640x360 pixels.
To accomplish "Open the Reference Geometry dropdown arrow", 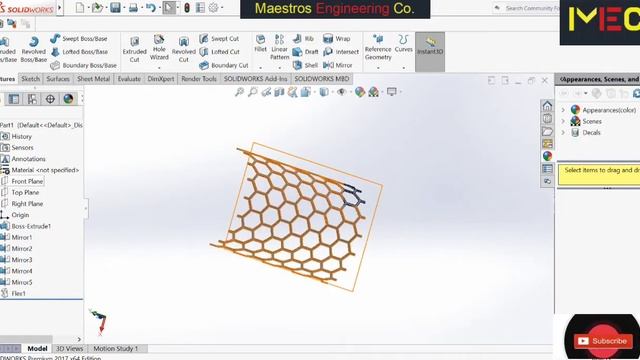I will click(x=378, y=68).
